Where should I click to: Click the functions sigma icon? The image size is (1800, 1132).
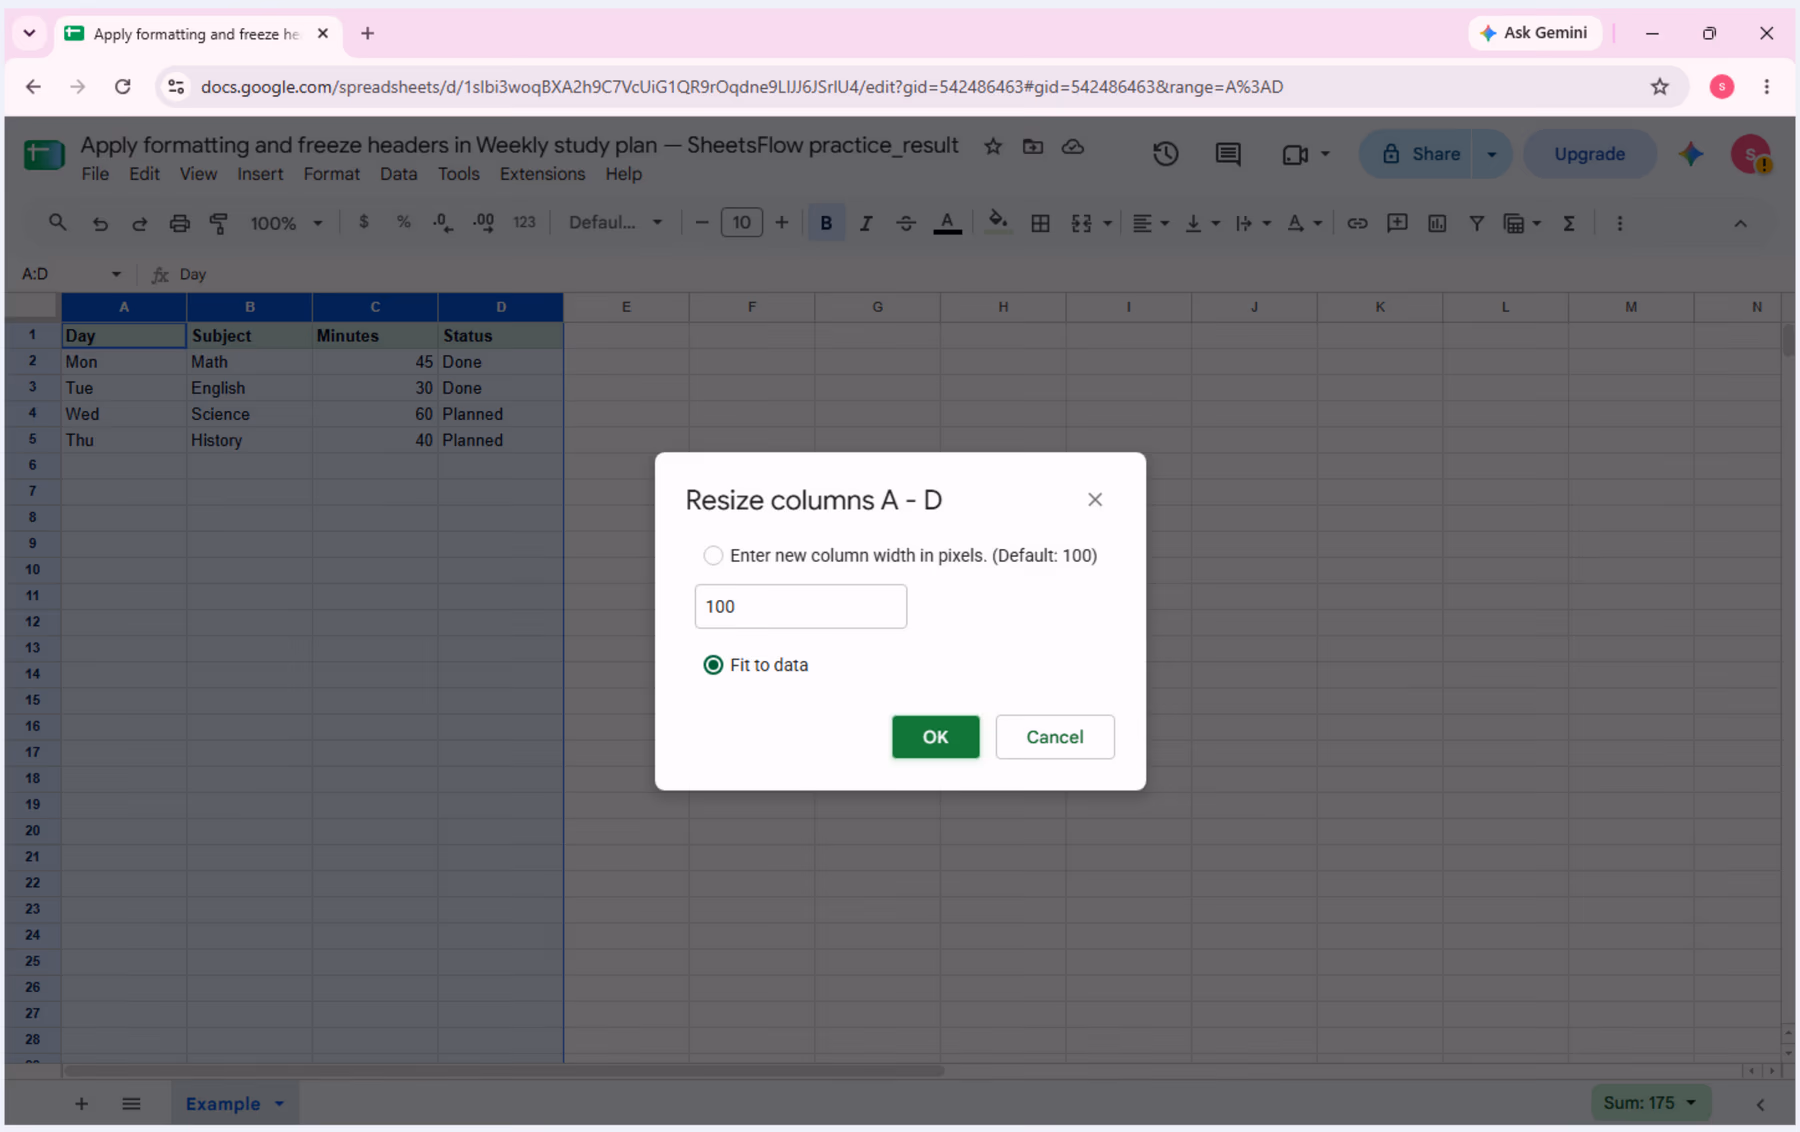[1569, 223]
